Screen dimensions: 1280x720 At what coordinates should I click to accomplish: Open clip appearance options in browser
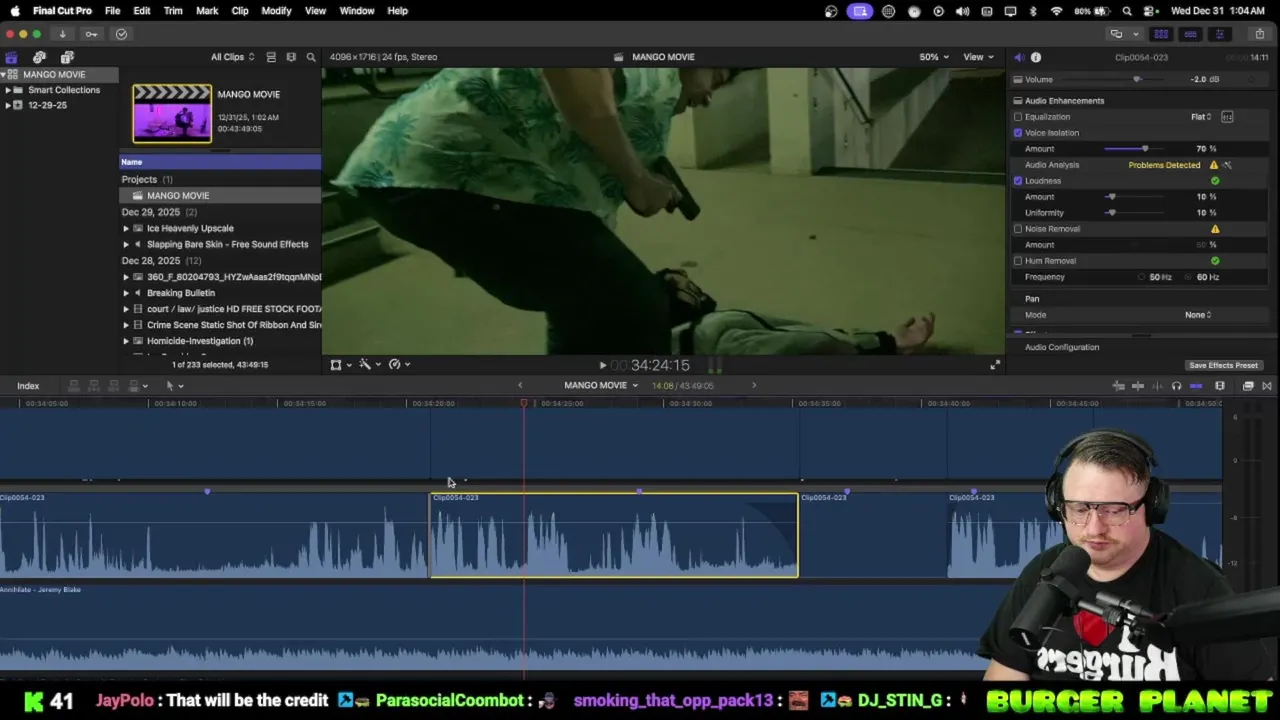(291, 57)
